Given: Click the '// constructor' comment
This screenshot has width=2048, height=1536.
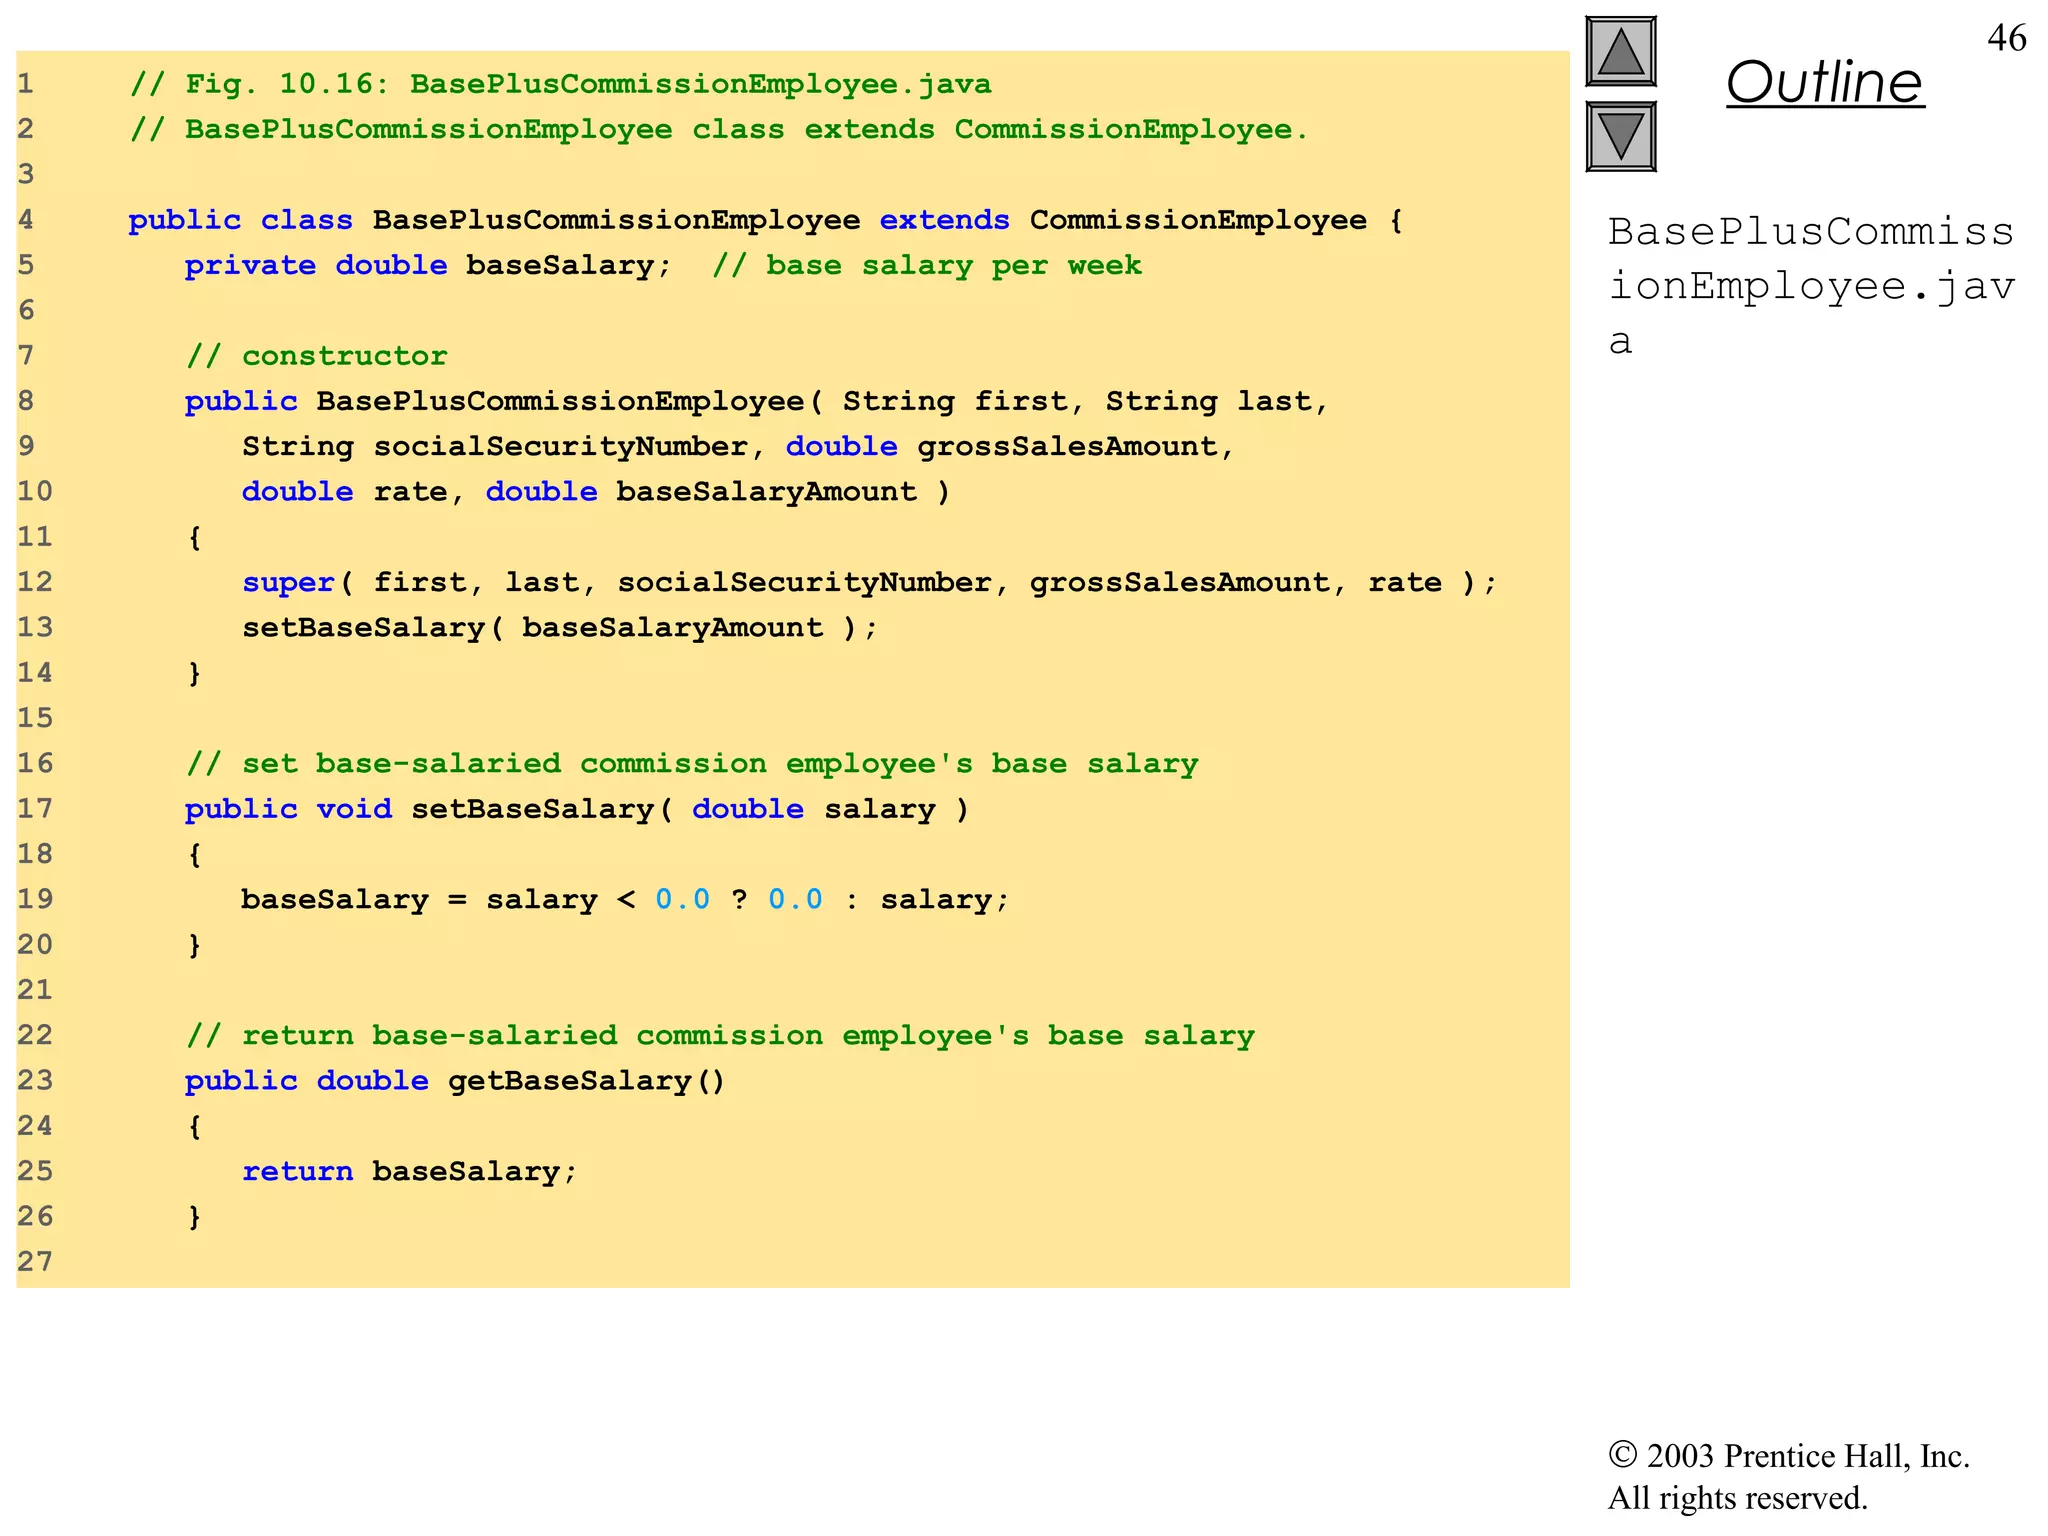Looking at the screenshot, I should click(x=317, y=356).
